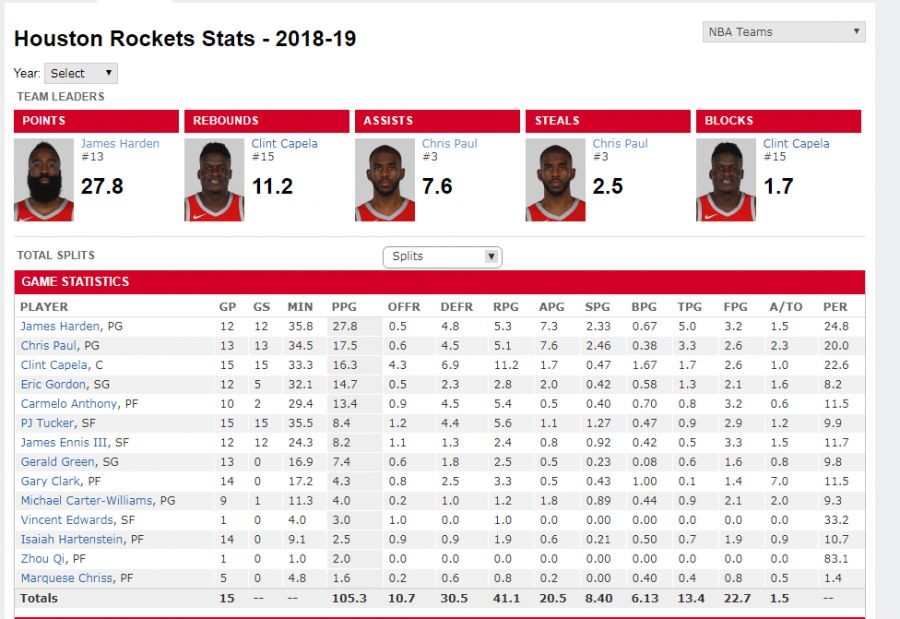Open Chris Paul in the stats table
This screenshot has width=900, height=619.
point(49,346)
